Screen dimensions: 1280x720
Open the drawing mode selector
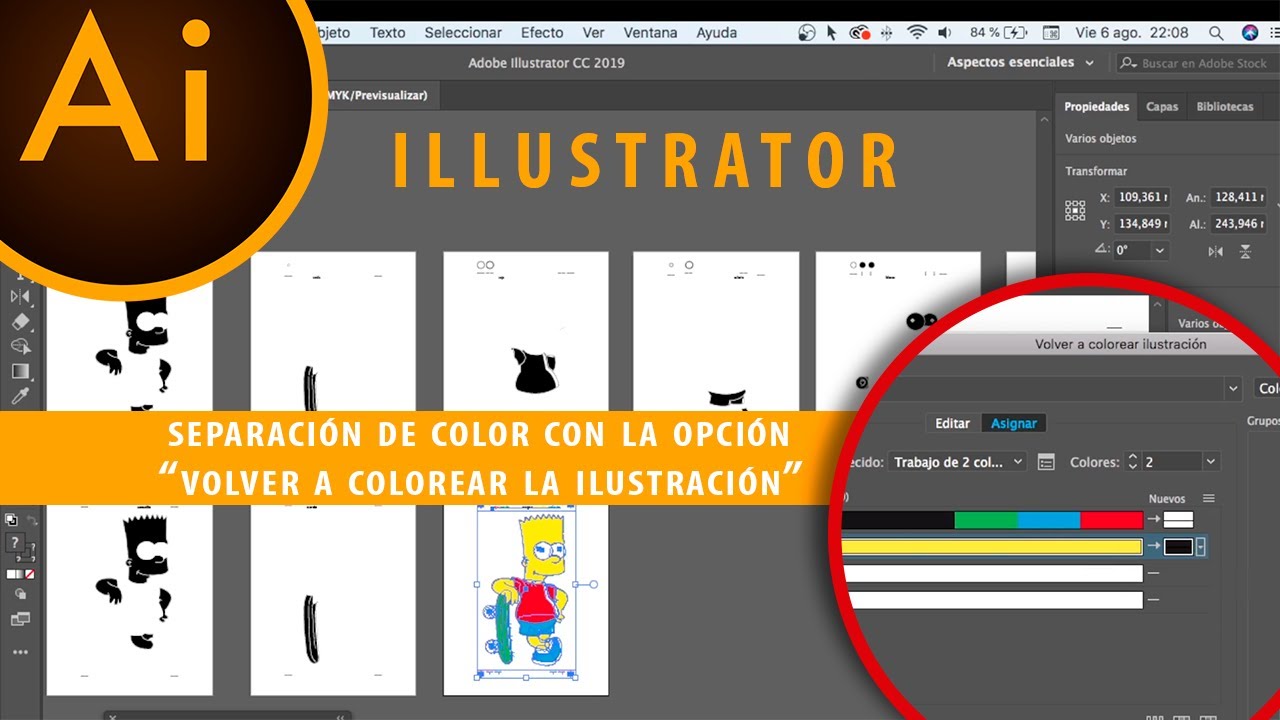(x=20, y=593)
